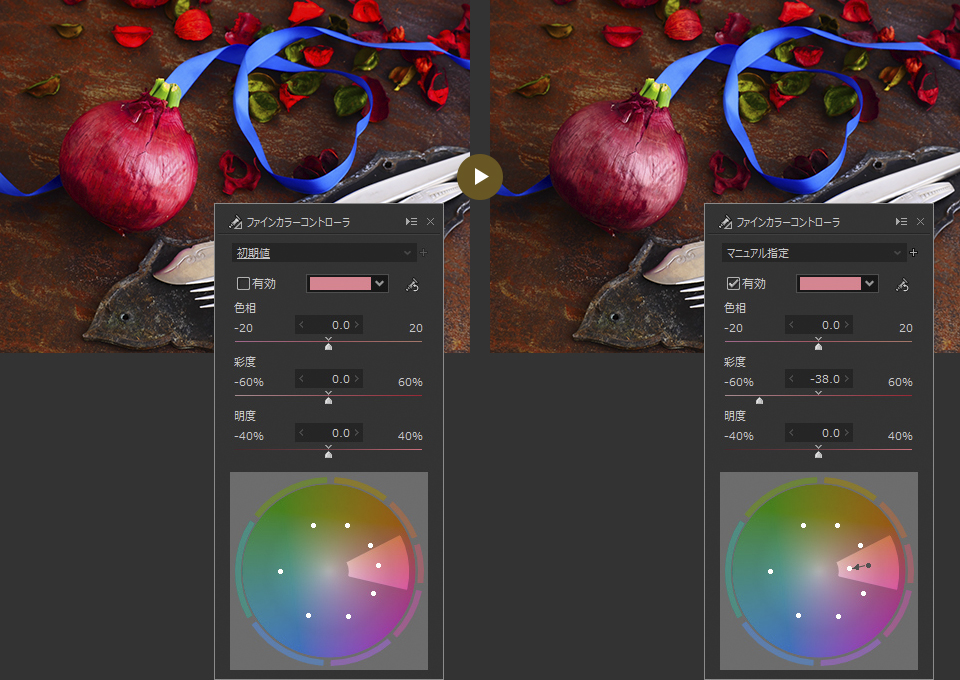Click the decrease arrow of the -38.0 彩度 field
960x680 pixels.
(793, 379)
